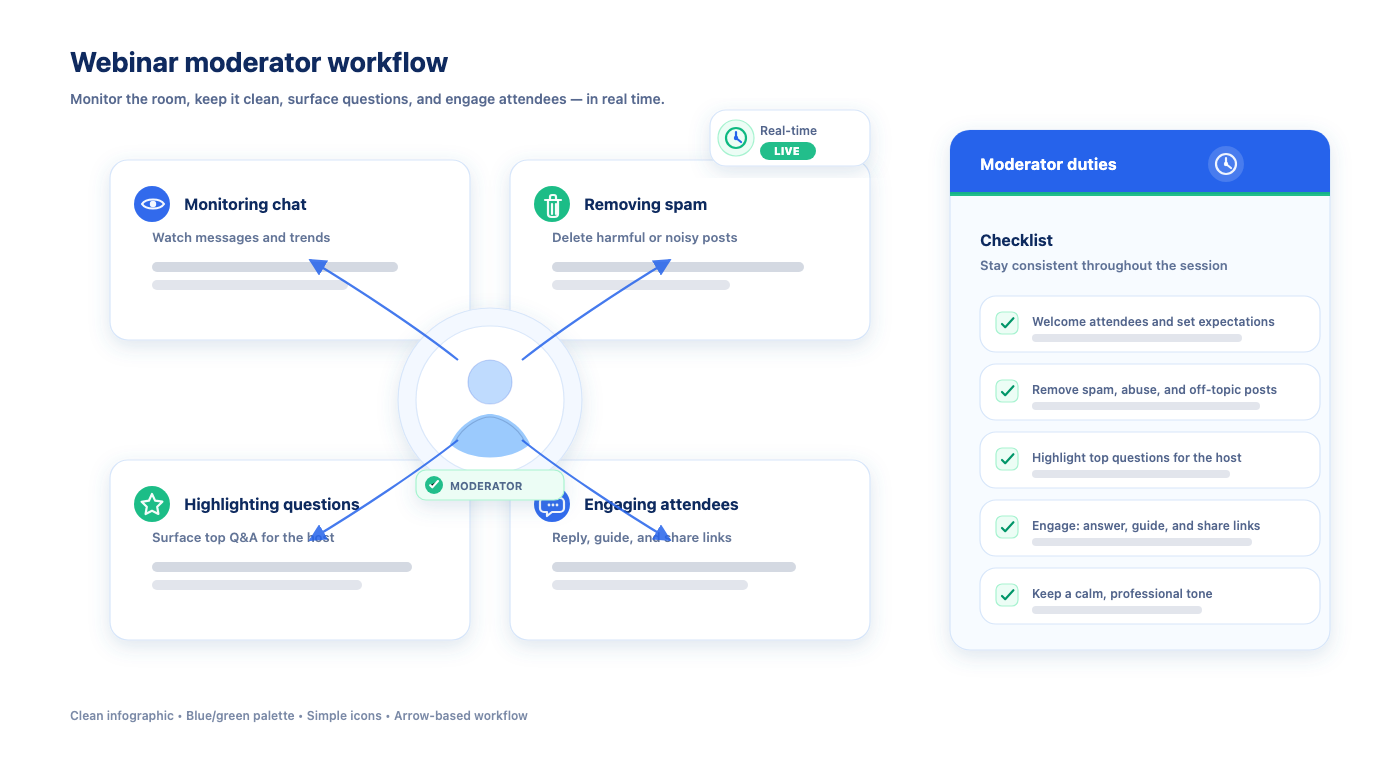The image size is (1400, 760).
Task: Click the clock icon in Real-time badge
Action: [x=736, y=138]
